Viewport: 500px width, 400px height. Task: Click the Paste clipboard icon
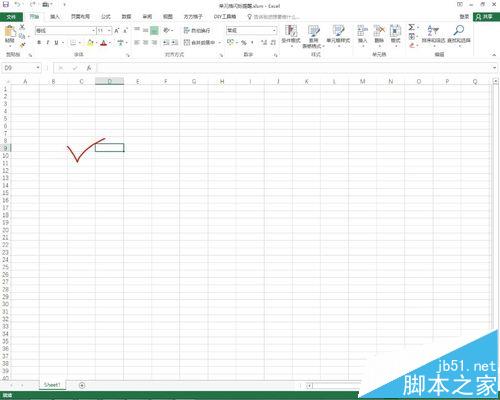coord(10,31)
